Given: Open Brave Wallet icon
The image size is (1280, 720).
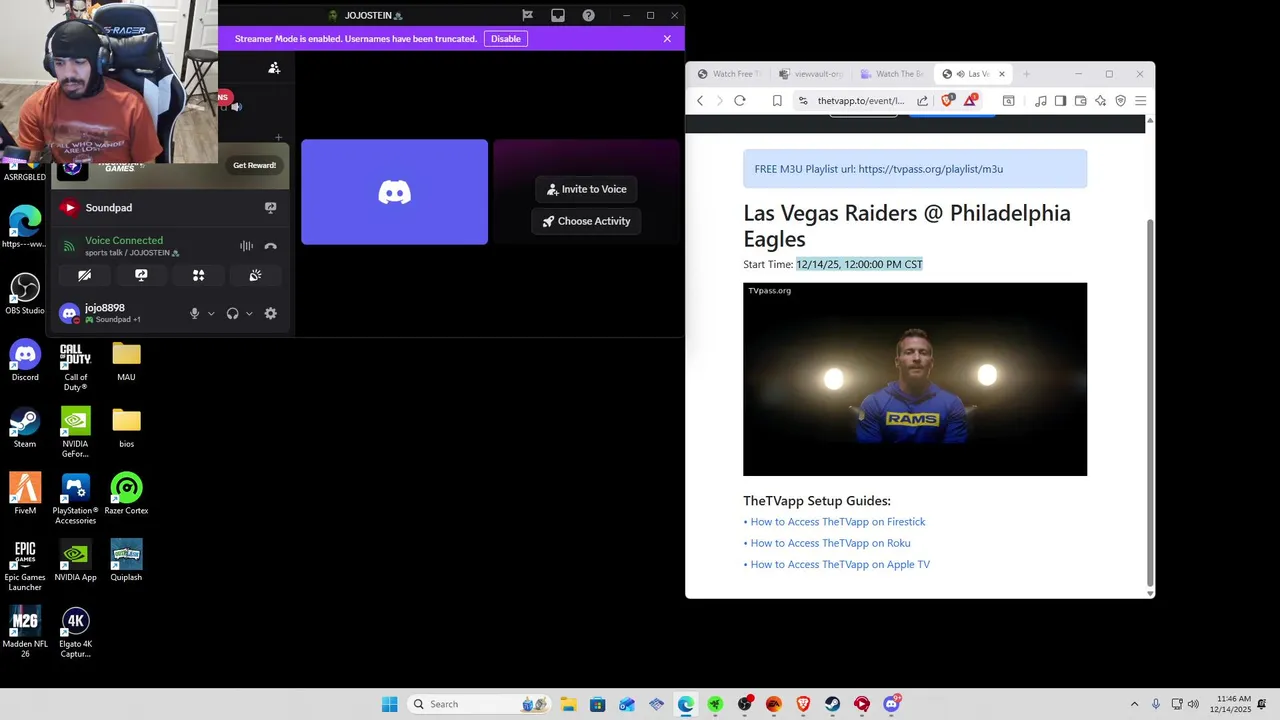Looking at the screenshot, I should click(1080, 101).
